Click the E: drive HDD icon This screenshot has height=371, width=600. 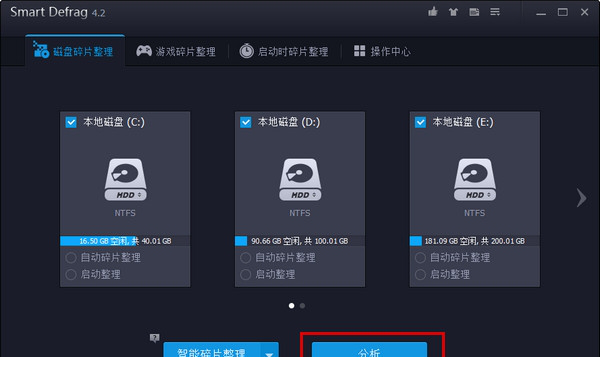[x=475, y=179]
